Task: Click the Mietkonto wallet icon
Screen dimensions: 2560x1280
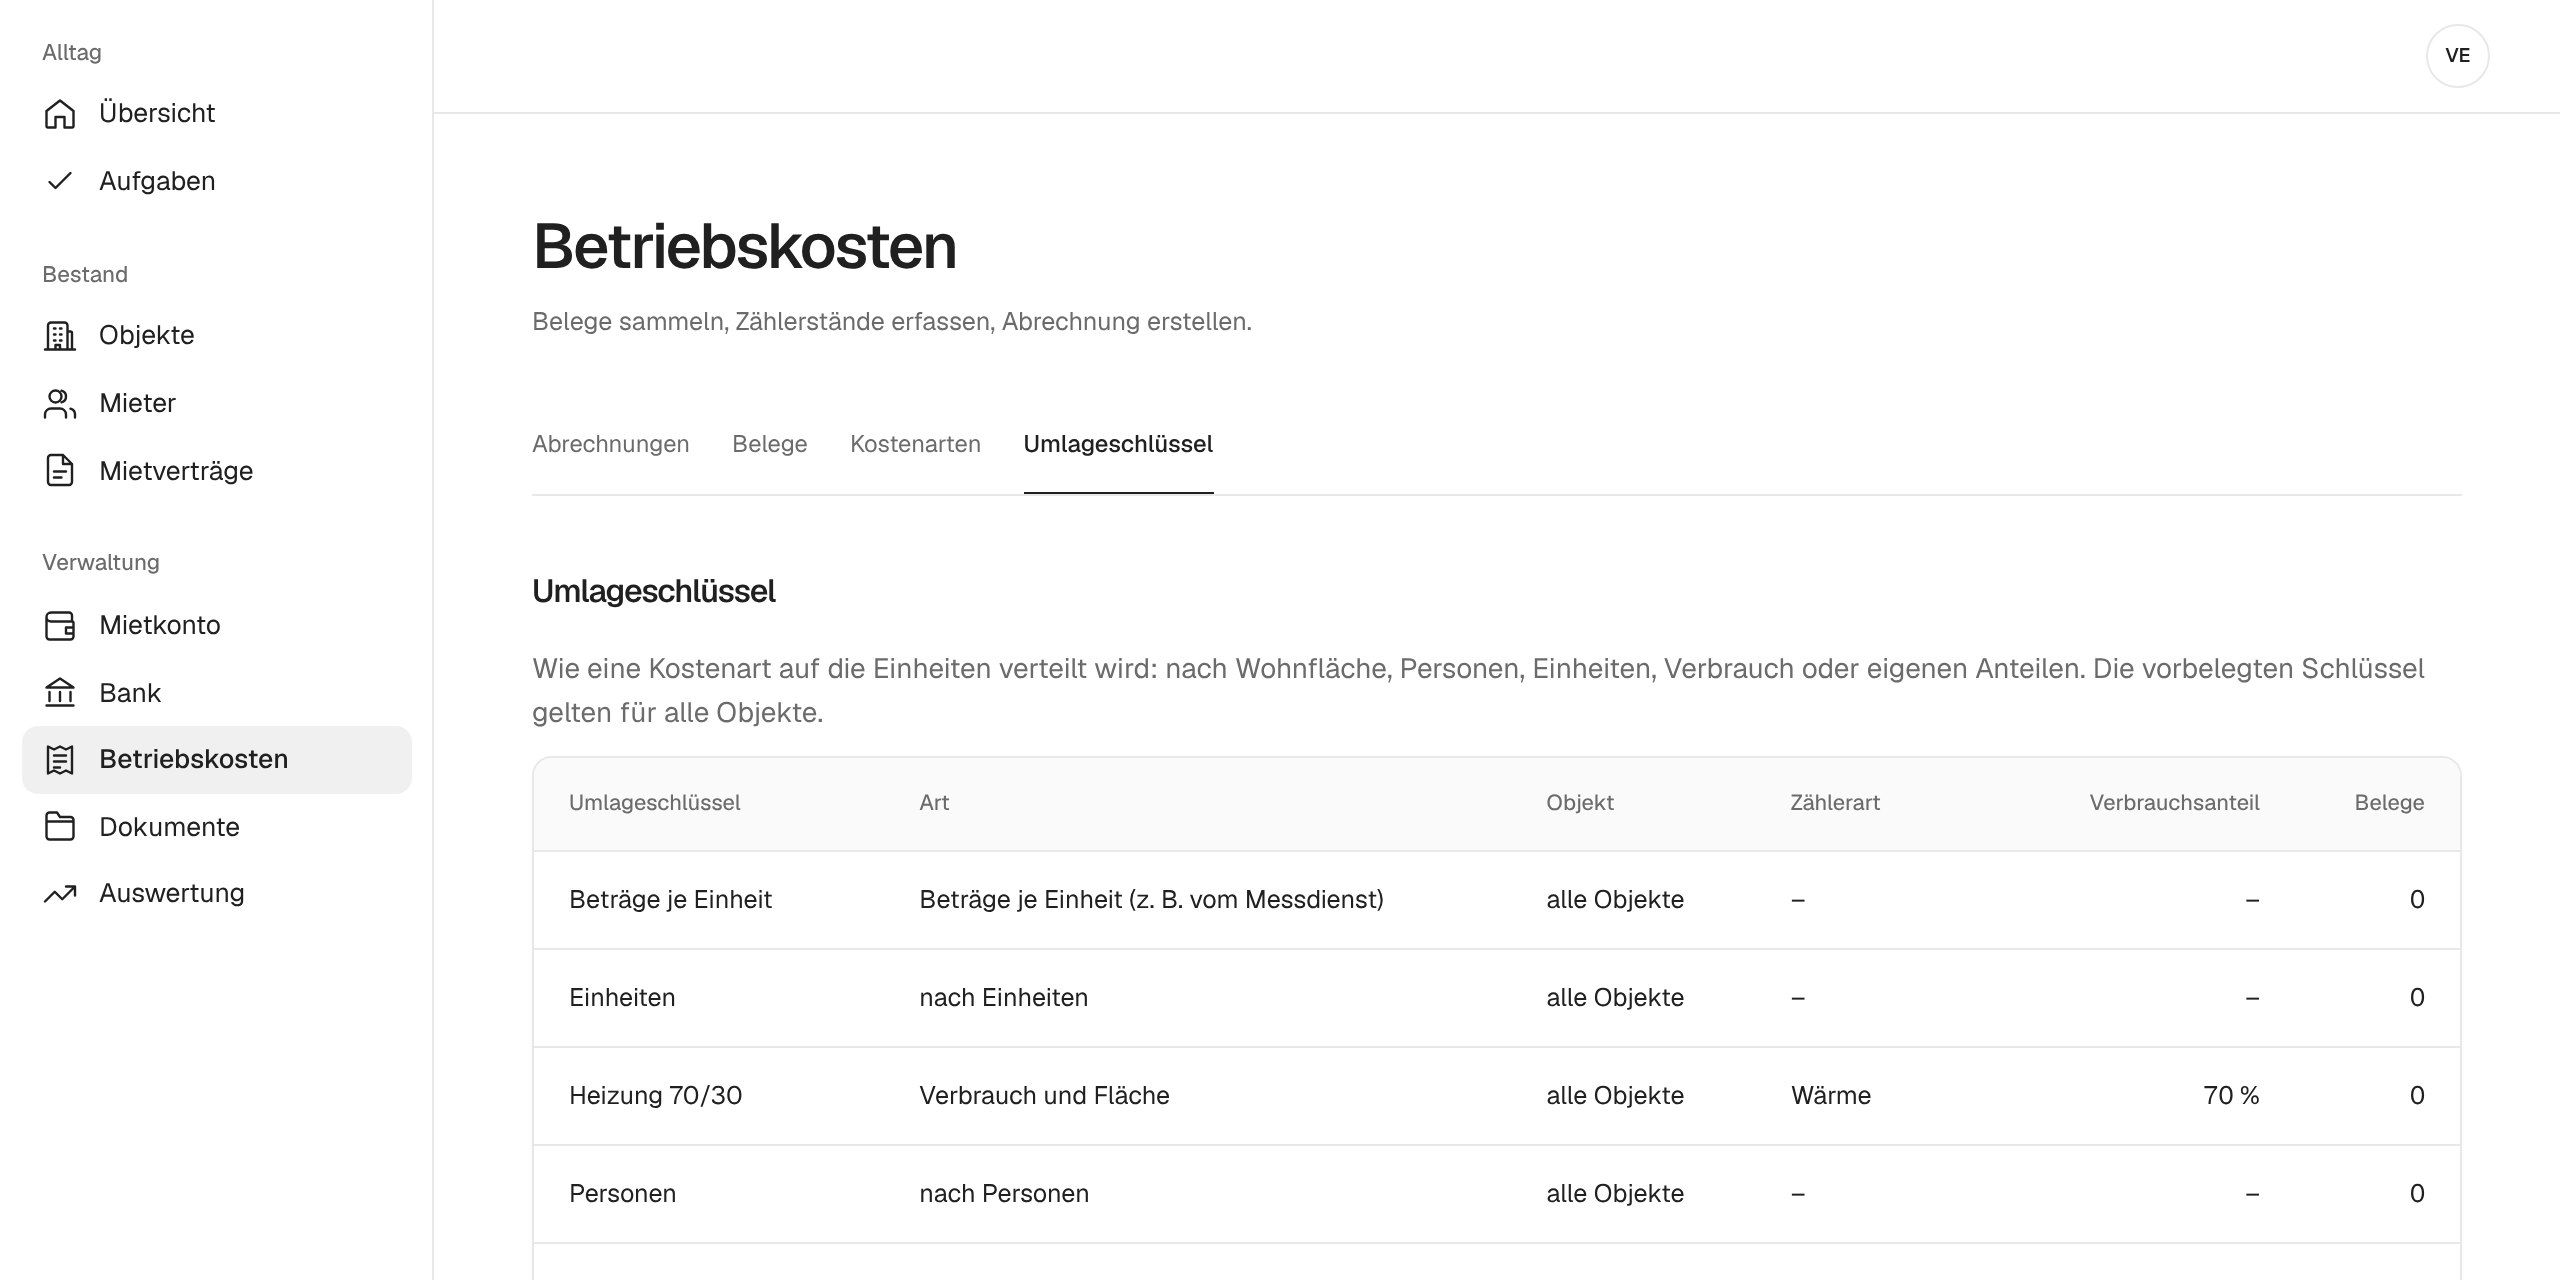Action: click(60, 626)
